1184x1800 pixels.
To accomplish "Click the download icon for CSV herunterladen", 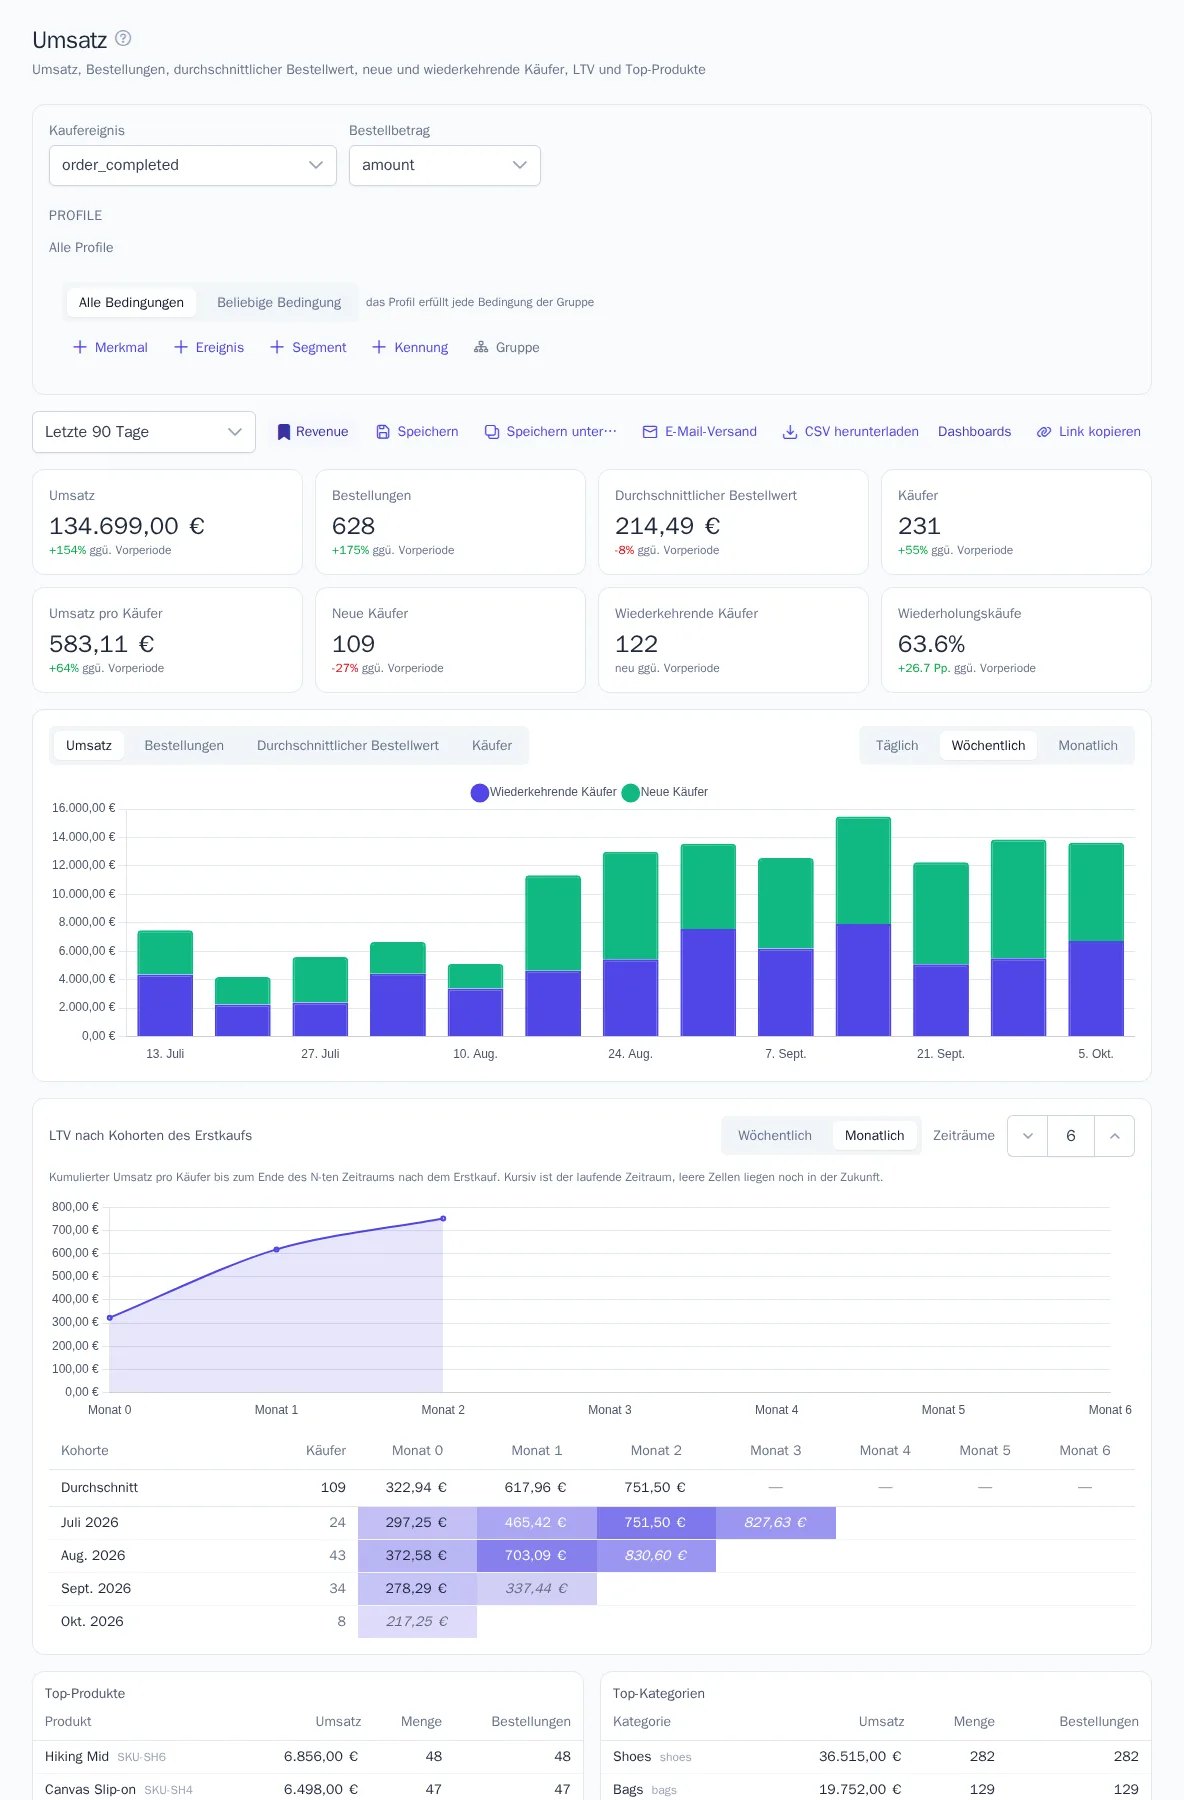I will pos(790,432).
